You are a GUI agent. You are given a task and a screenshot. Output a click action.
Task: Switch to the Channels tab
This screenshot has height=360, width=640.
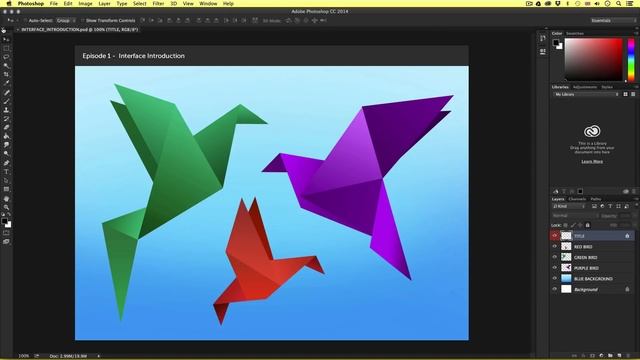coord(577,199)
